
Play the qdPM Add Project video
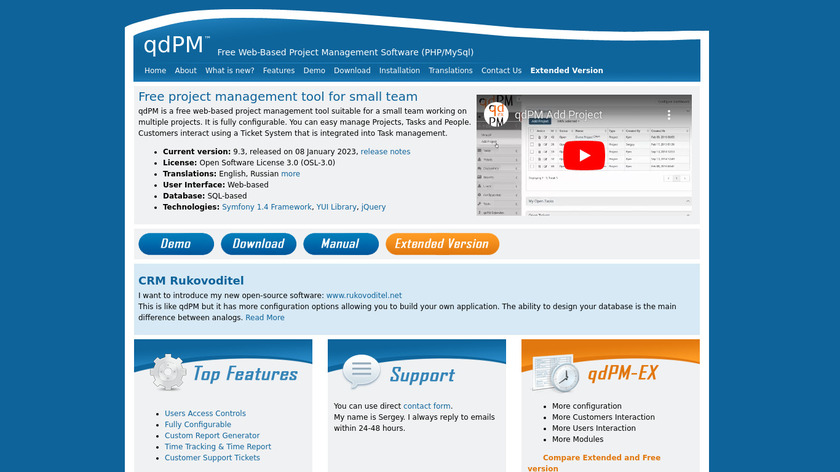(584, 155)
